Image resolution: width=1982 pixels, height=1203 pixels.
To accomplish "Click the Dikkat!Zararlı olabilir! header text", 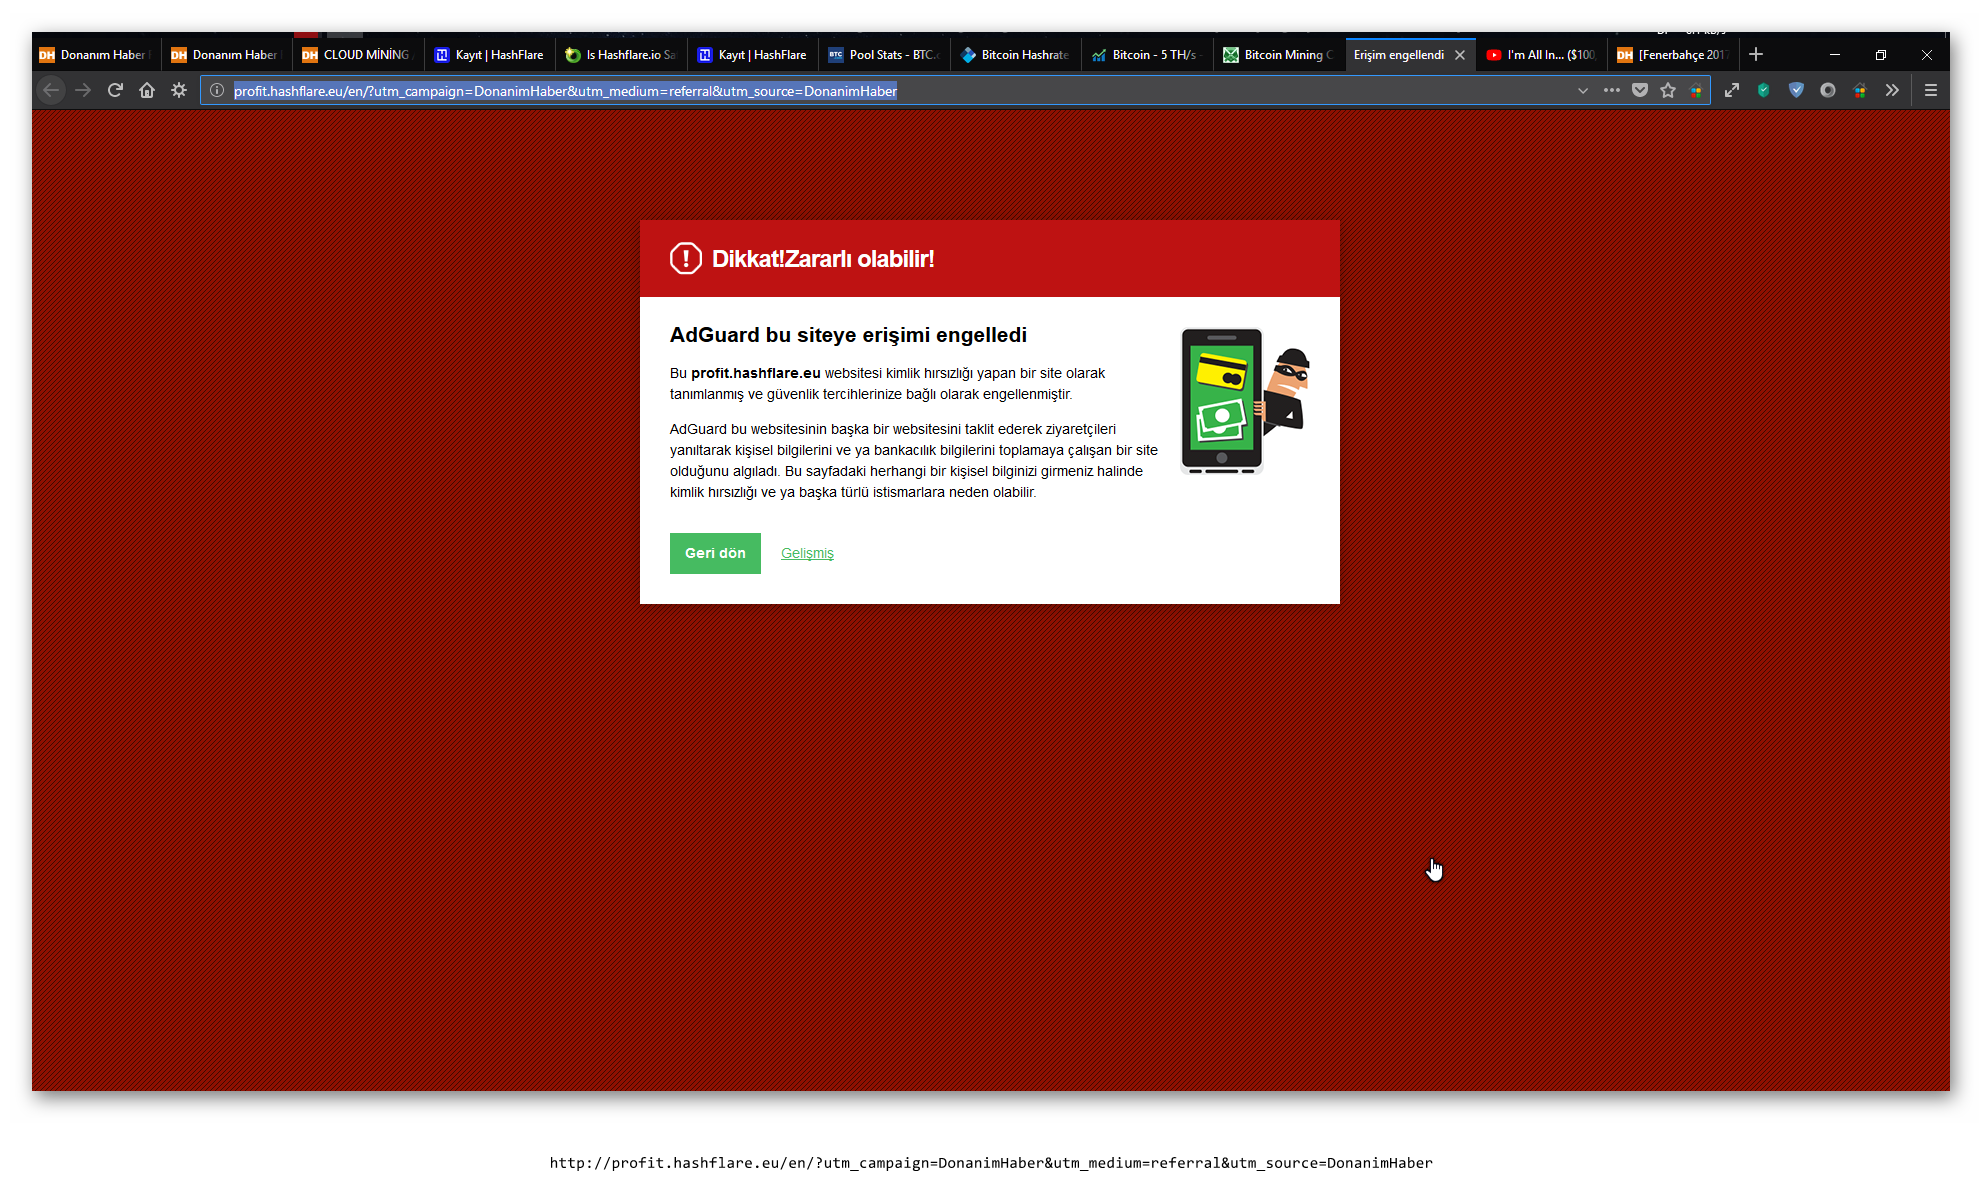I will tap(823, 259).
